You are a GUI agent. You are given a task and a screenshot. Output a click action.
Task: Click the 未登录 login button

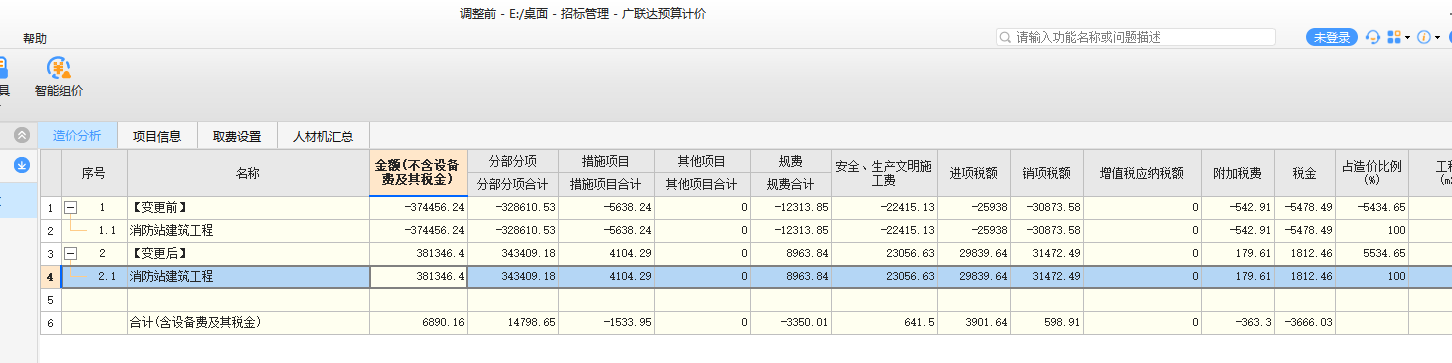click(1332, 37)
